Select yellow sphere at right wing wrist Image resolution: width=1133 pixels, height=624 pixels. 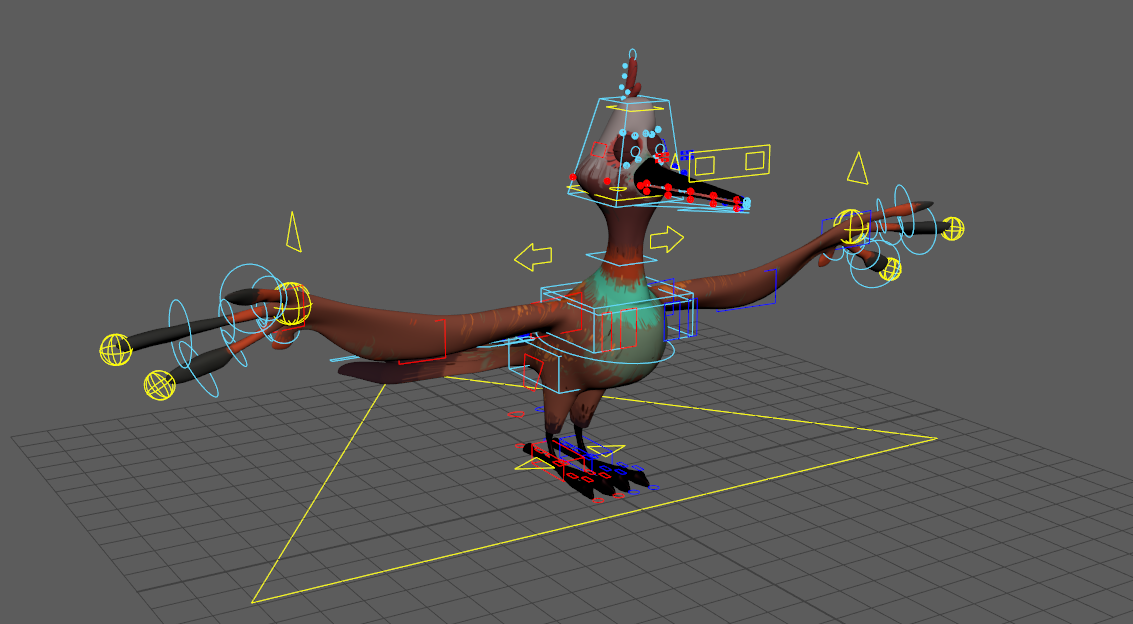(x=850, y=226)
